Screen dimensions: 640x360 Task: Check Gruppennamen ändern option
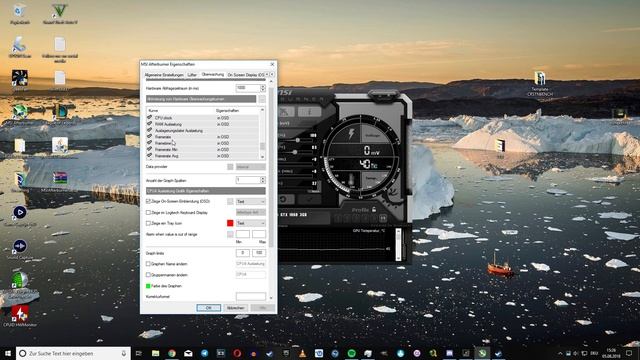(148, 275)
